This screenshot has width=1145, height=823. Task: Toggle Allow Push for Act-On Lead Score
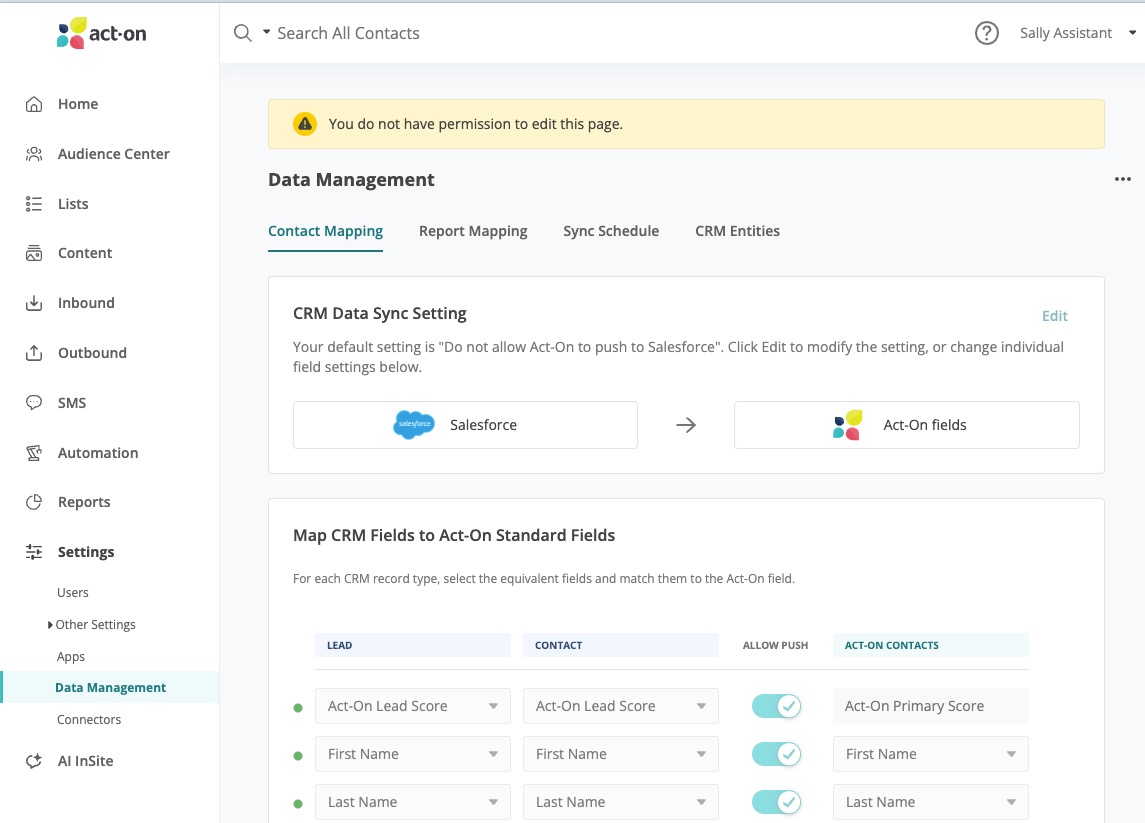tap(776, 706)
